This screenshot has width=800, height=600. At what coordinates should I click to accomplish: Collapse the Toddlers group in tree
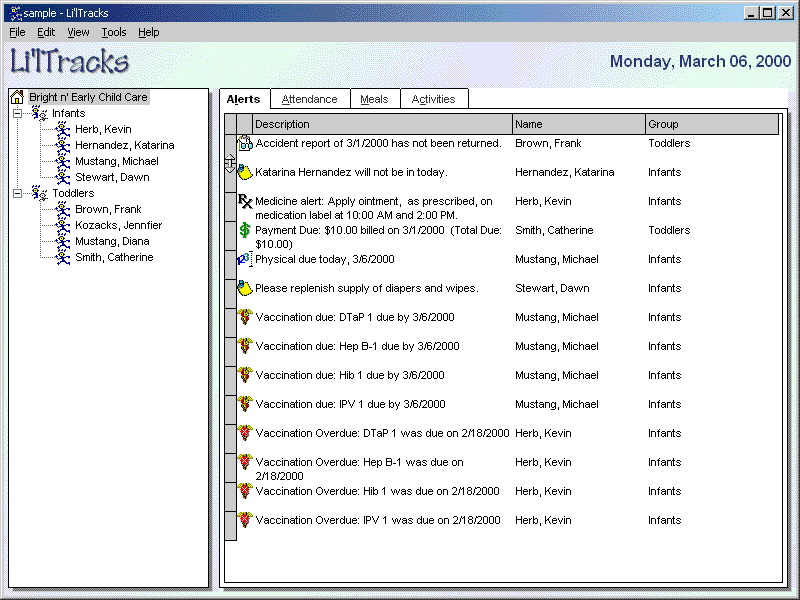[17, 194]
